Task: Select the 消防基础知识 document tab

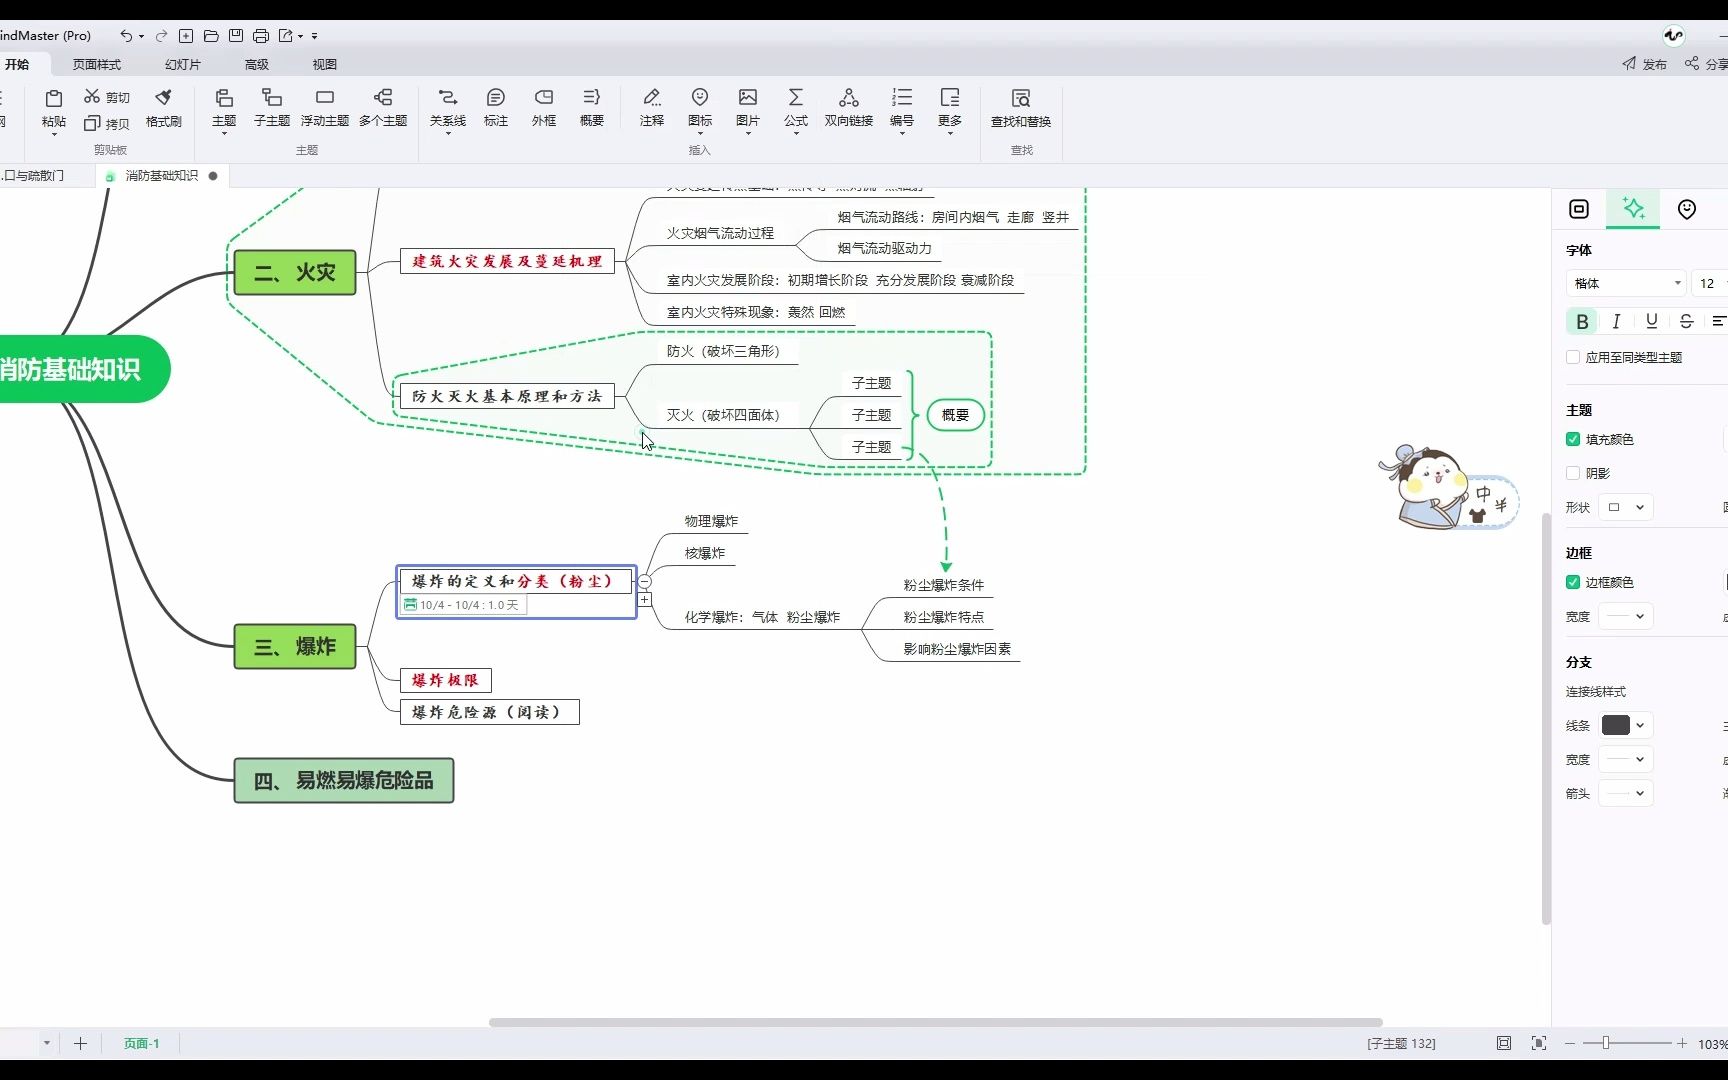Action: point(162,175)
